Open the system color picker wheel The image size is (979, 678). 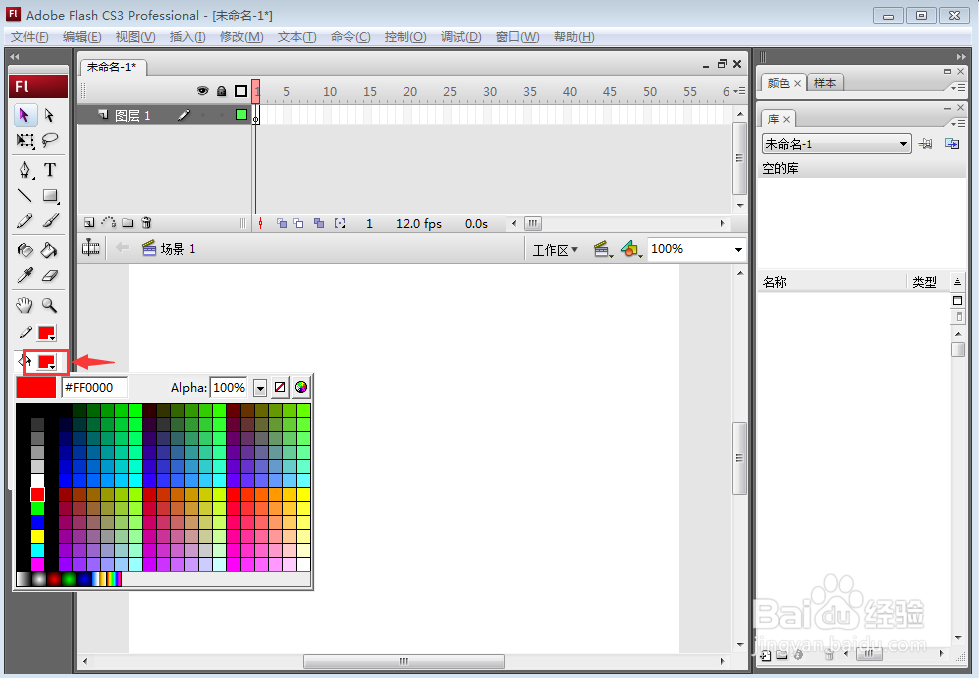[301, 387]
